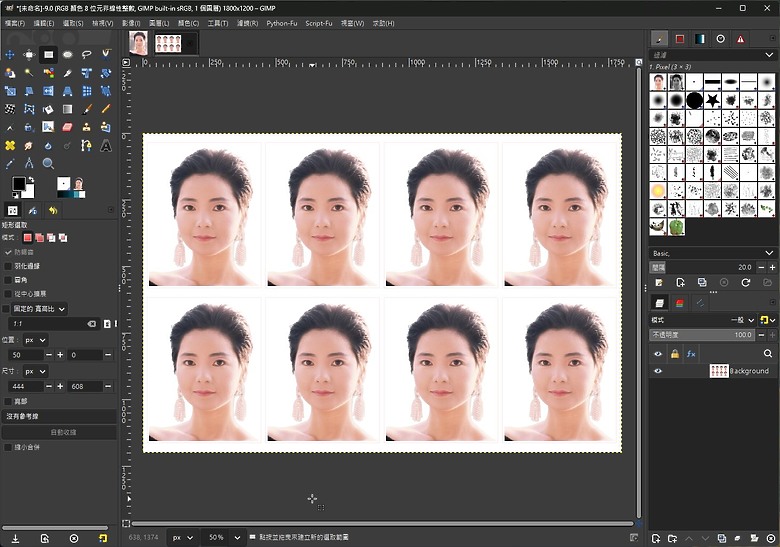Toggle the antialiasing checkbox
Viewport: 780px width, 547px height.
(8, 252)
